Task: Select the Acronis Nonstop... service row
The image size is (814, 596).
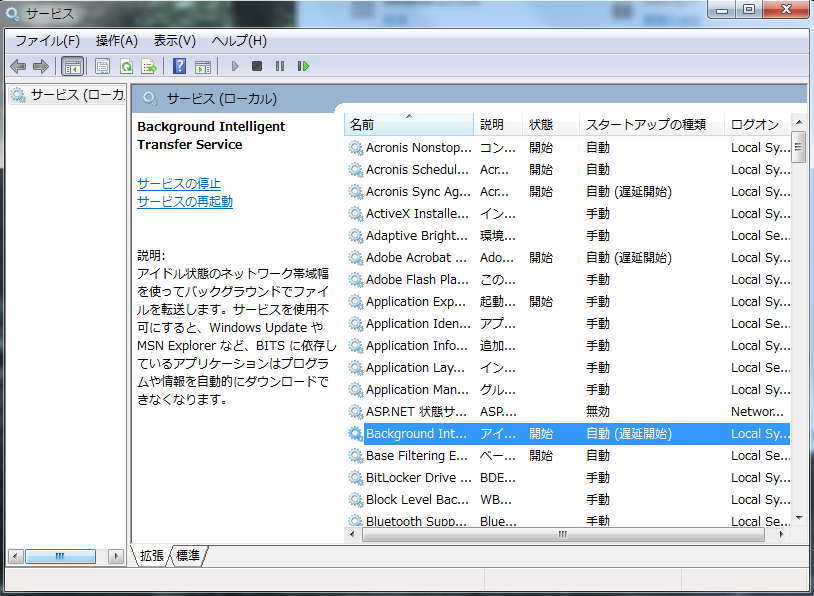Action: 568,147
